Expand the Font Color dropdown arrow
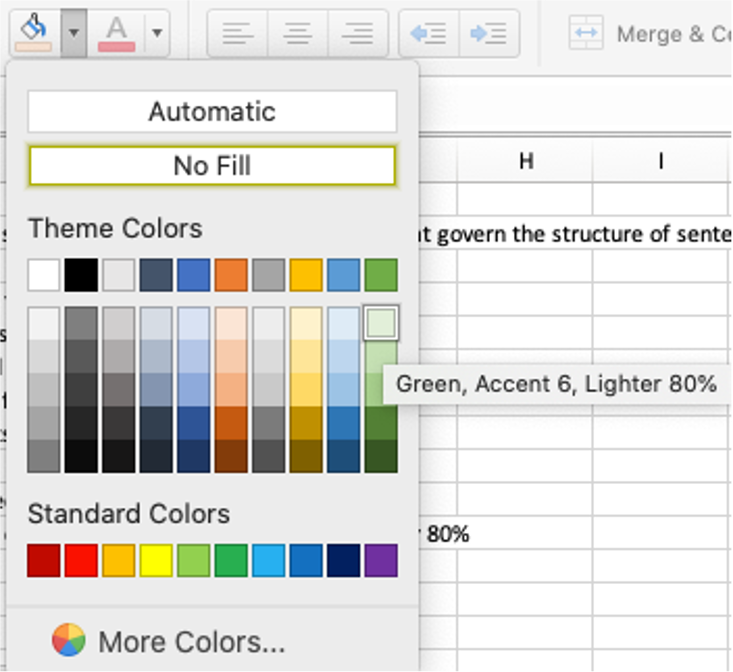This screenshot has height=672, width=733. click(157, 33)
